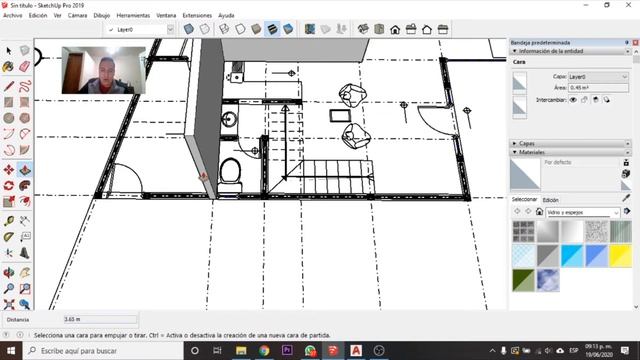Open the Layer0 dropdown in toolbar
The width and height of the screenshot is (640, 360).
(170, 29)
